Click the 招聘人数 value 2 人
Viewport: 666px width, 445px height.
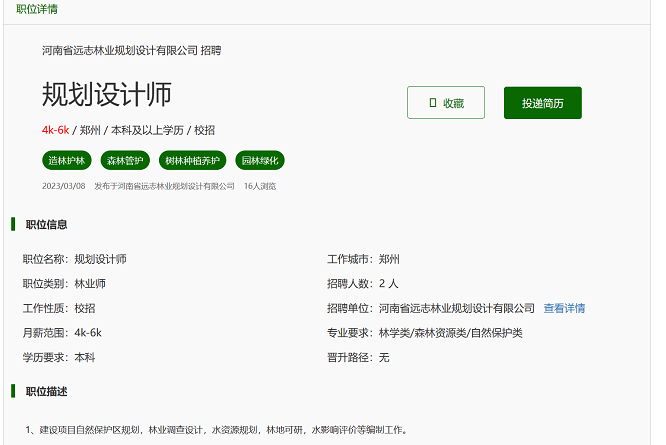point(389,284)
